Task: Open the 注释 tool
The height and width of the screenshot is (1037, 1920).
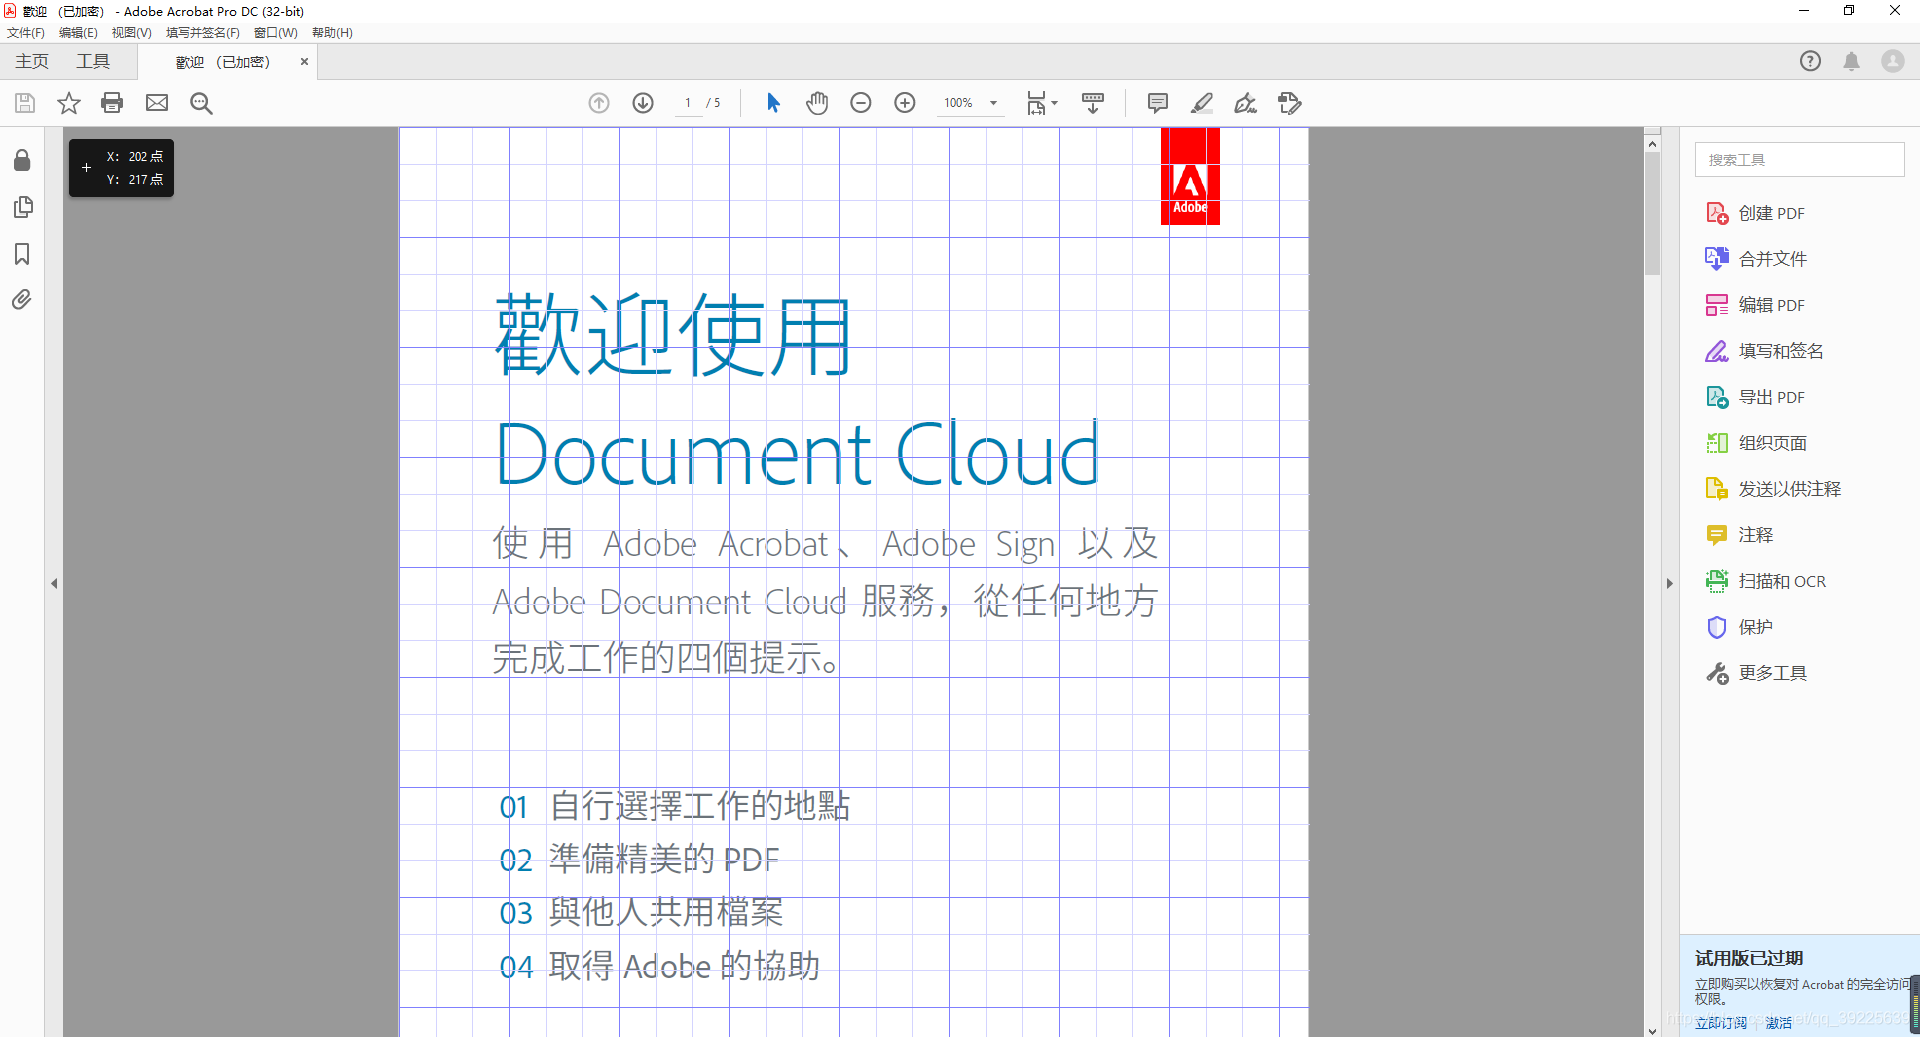Action: coord(1739,535)
